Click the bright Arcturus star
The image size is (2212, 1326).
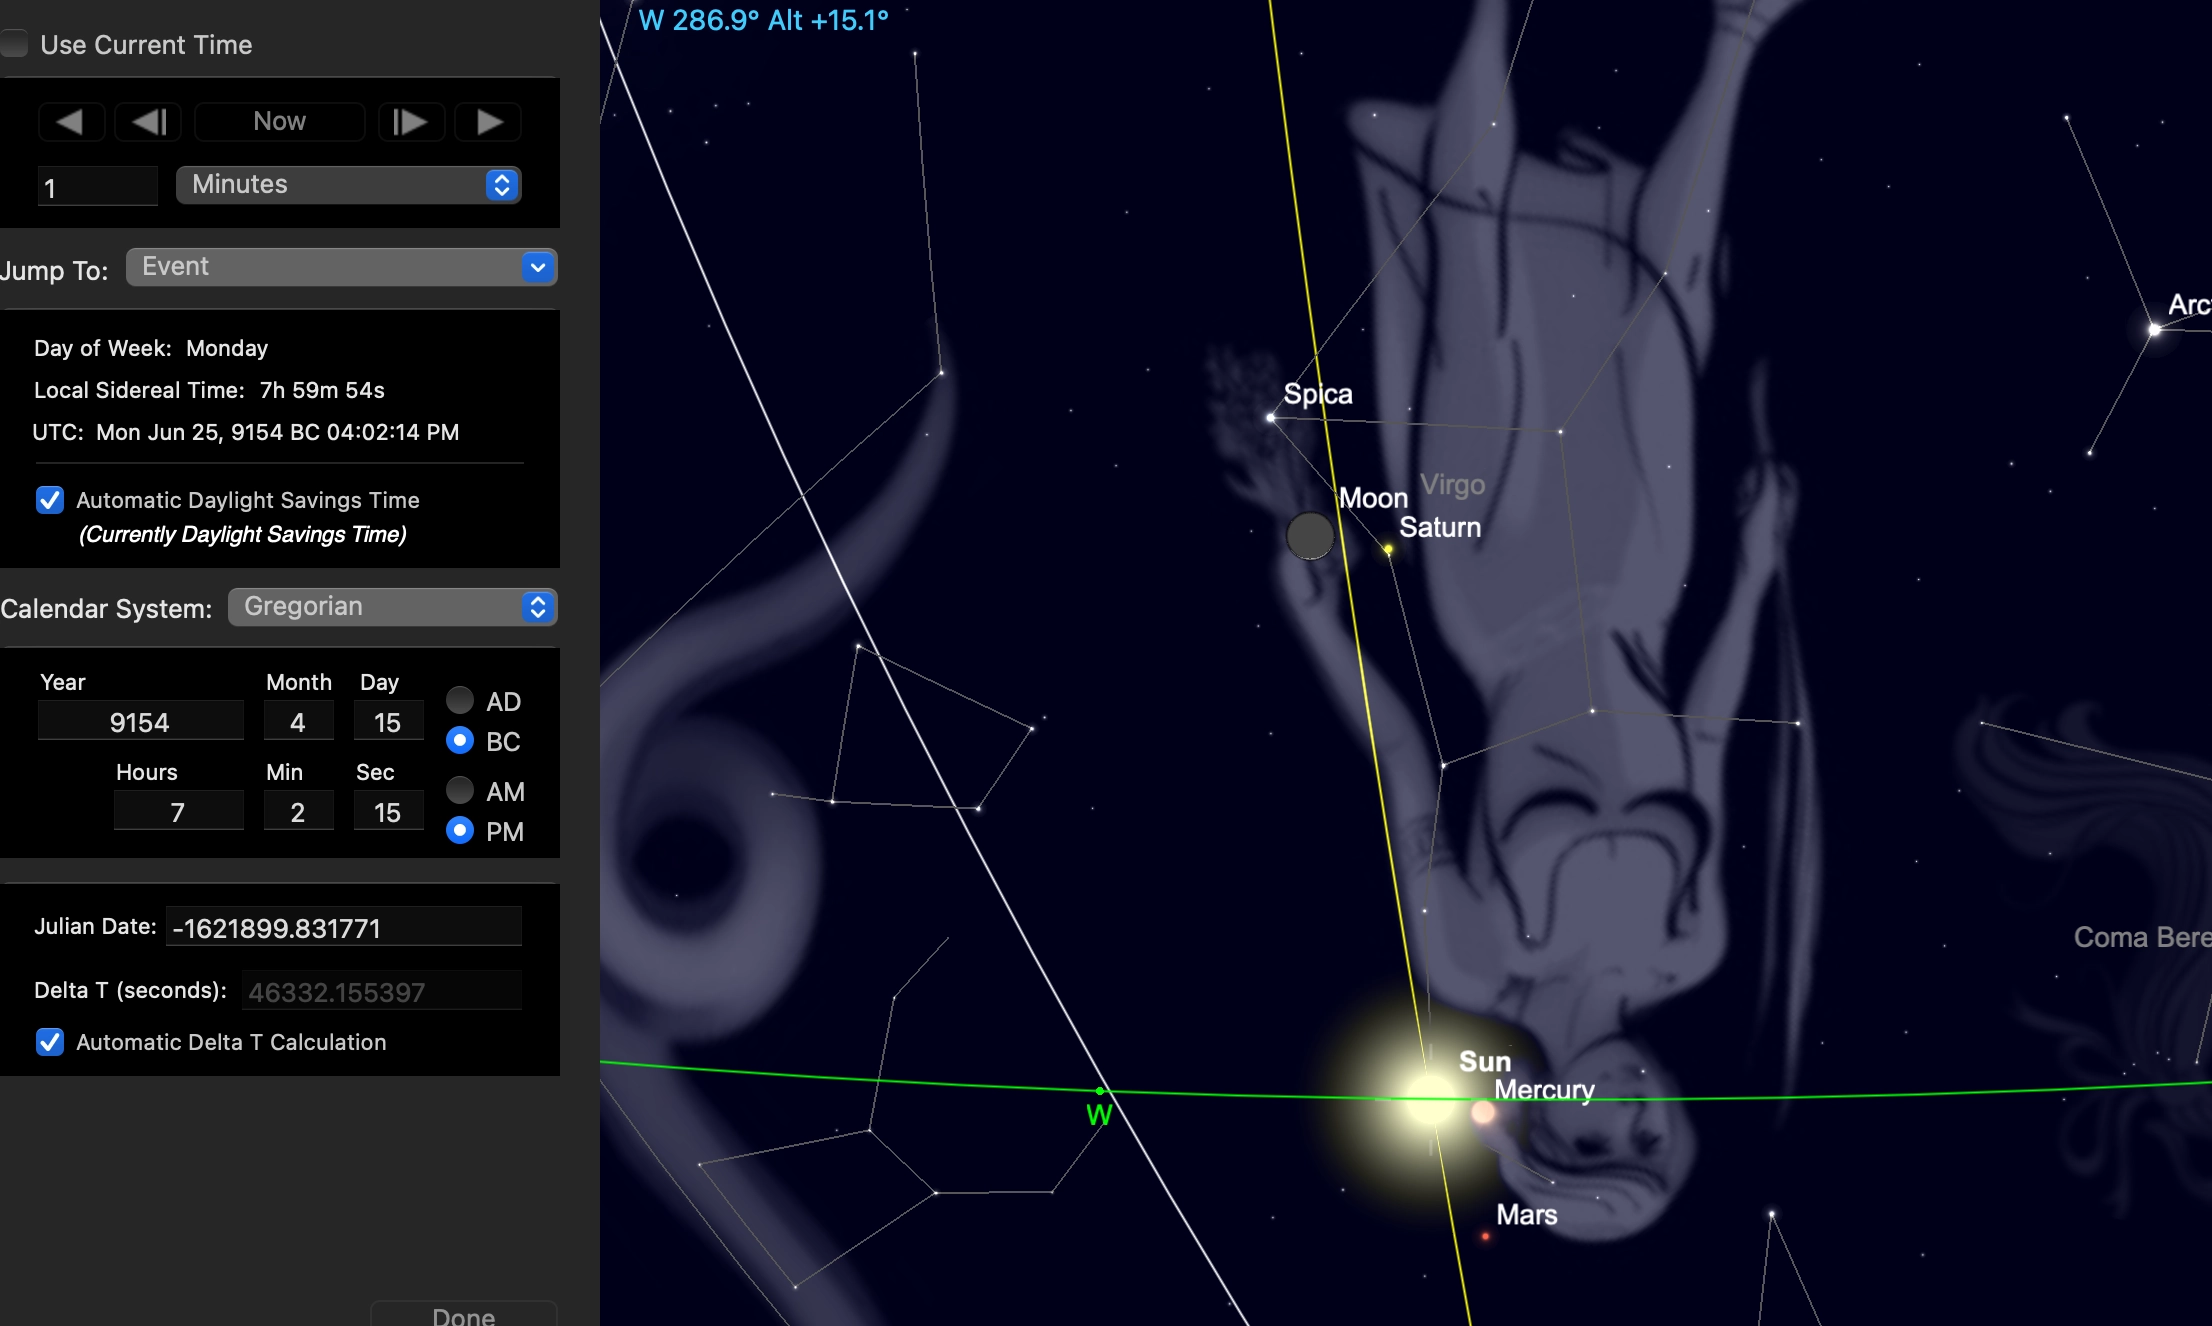[x=2155, y=329]
